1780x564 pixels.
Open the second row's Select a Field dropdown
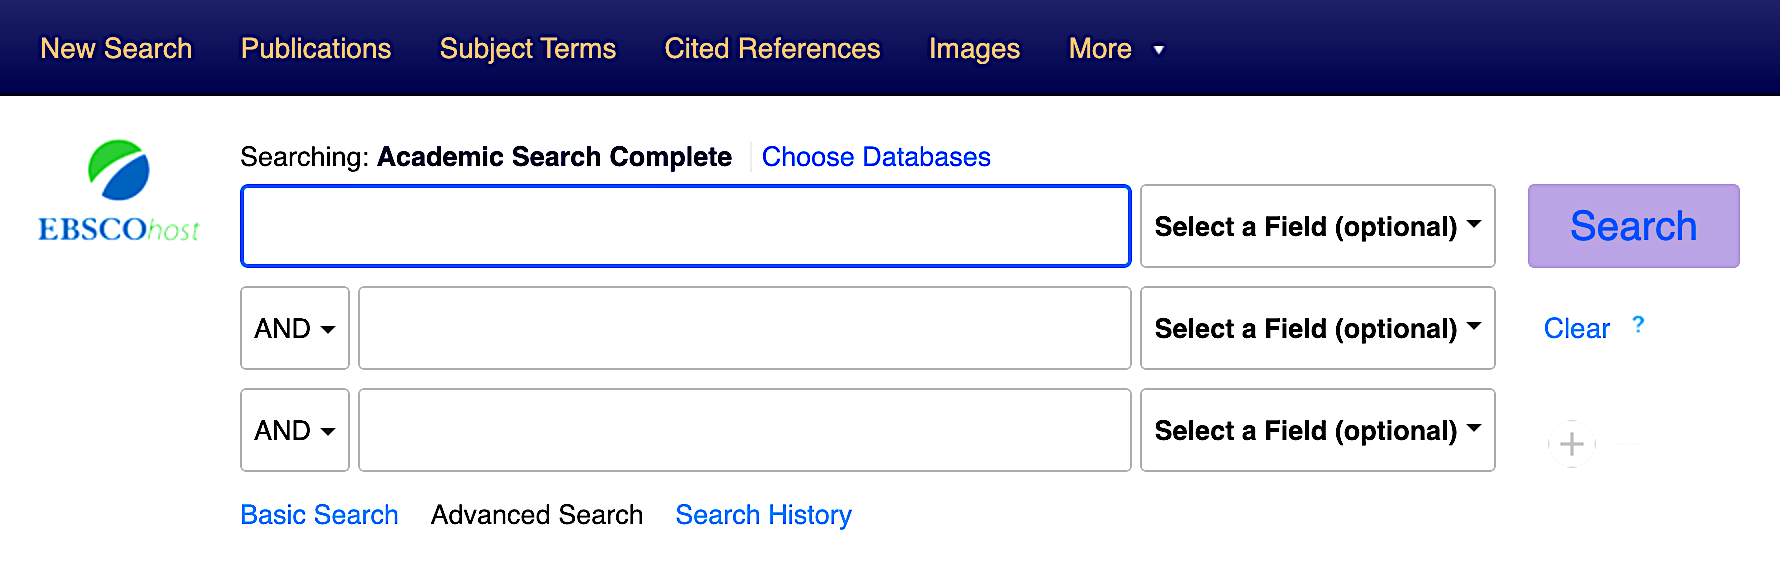pyautogui.click(x=1317, y=329)
